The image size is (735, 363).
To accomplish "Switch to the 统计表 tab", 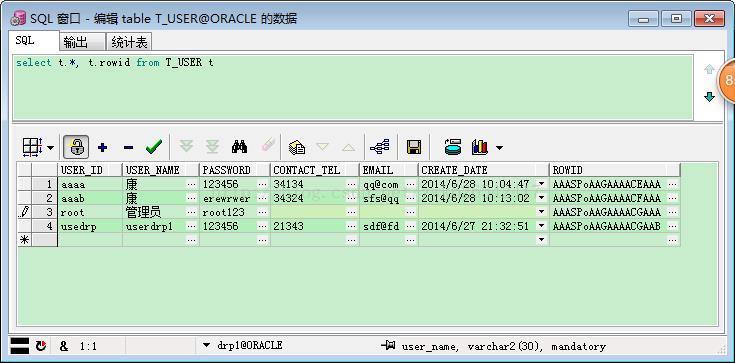I will click(129, 42).
